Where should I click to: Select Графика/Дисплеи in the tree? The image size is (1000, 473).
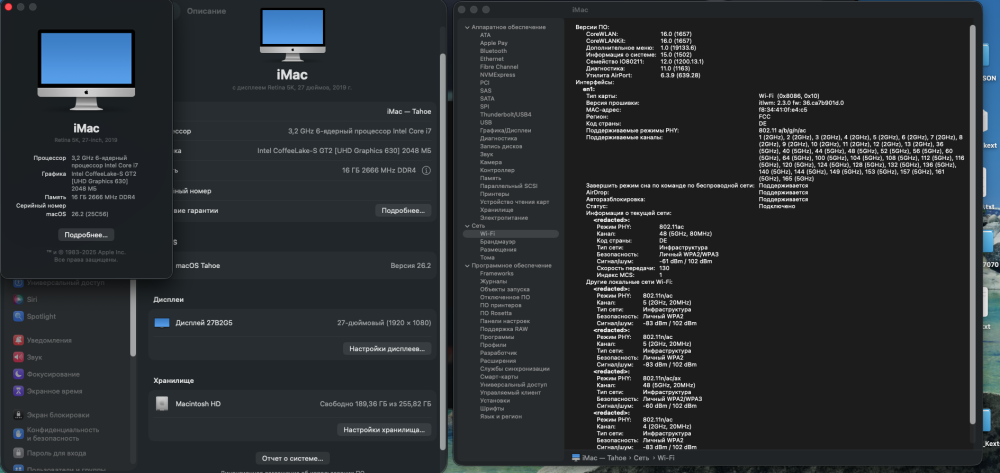[506, 131]
